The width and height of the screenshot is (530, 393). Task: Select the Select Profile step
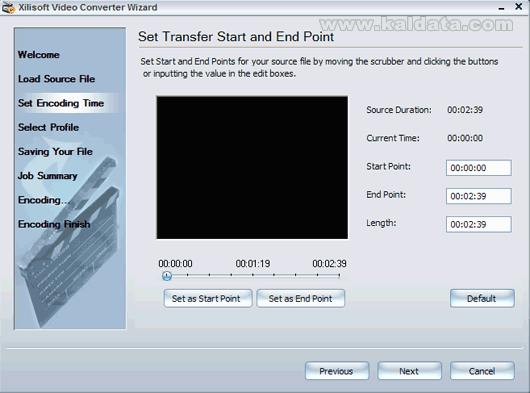click(48, 127)
